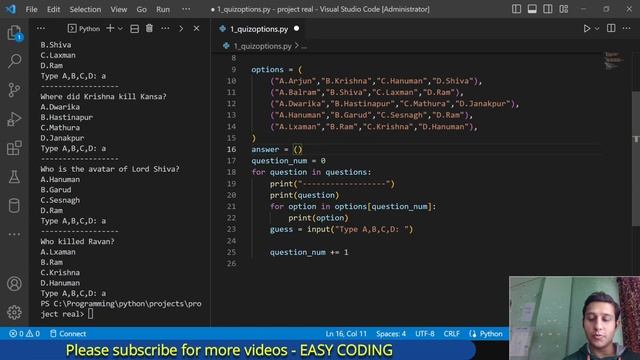Split the terminal panel
Image resolution: width=640 pixels, height=360 pixels.
point(134,29)
